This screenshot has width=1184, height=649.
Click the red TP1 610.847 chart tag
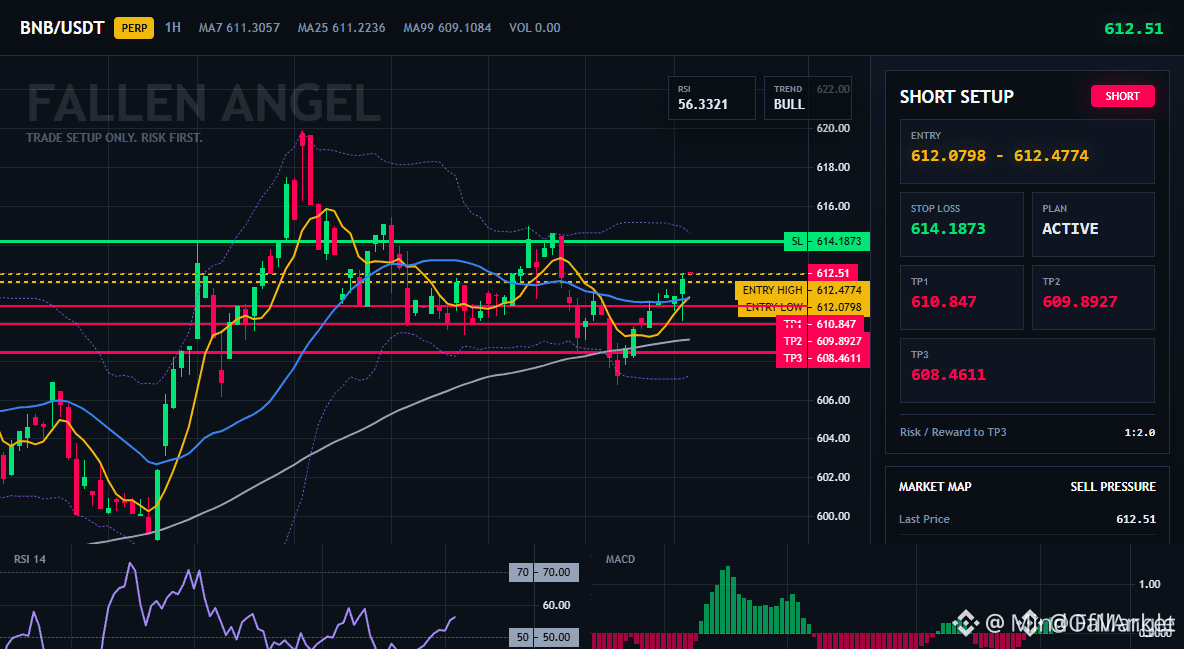822,324
